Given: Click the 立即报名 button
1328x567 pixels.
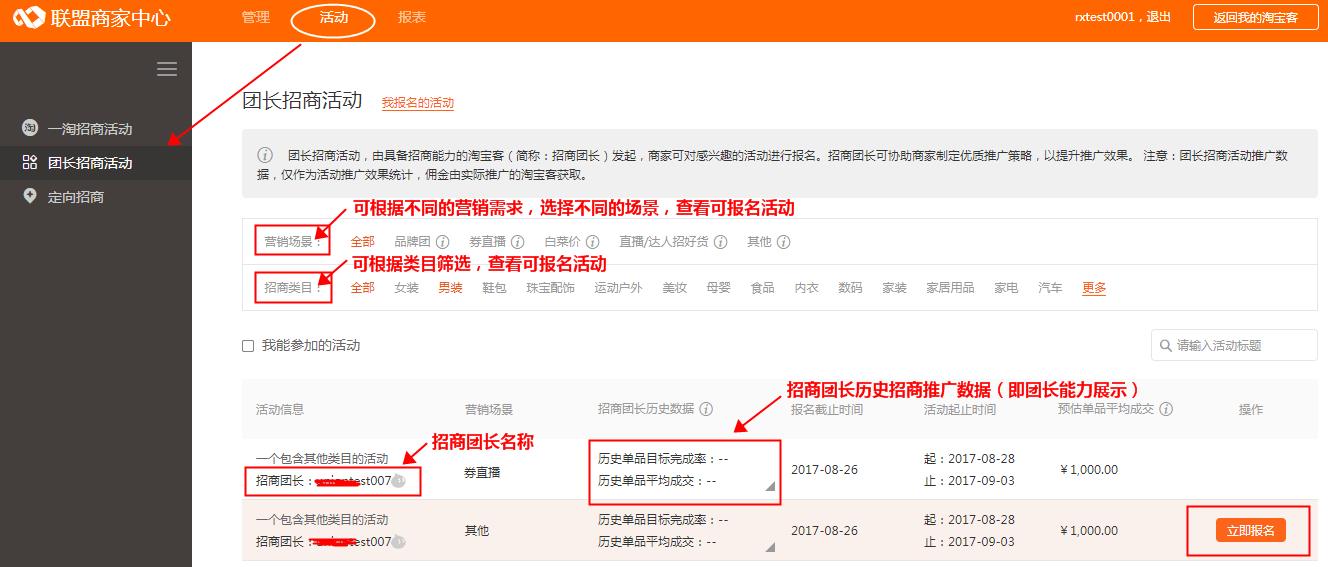Looking at the screenshot, I should point(1251,531).
